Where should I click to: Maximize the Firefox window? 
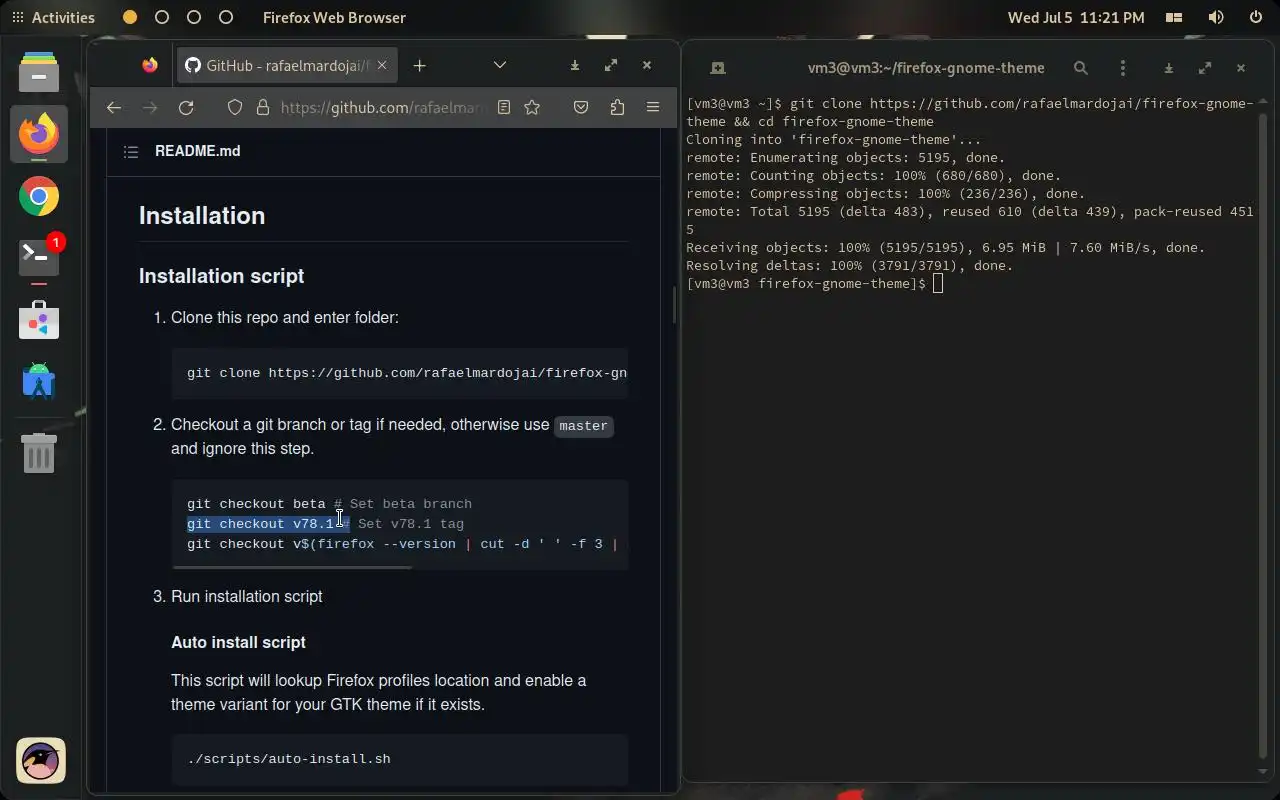611,65
